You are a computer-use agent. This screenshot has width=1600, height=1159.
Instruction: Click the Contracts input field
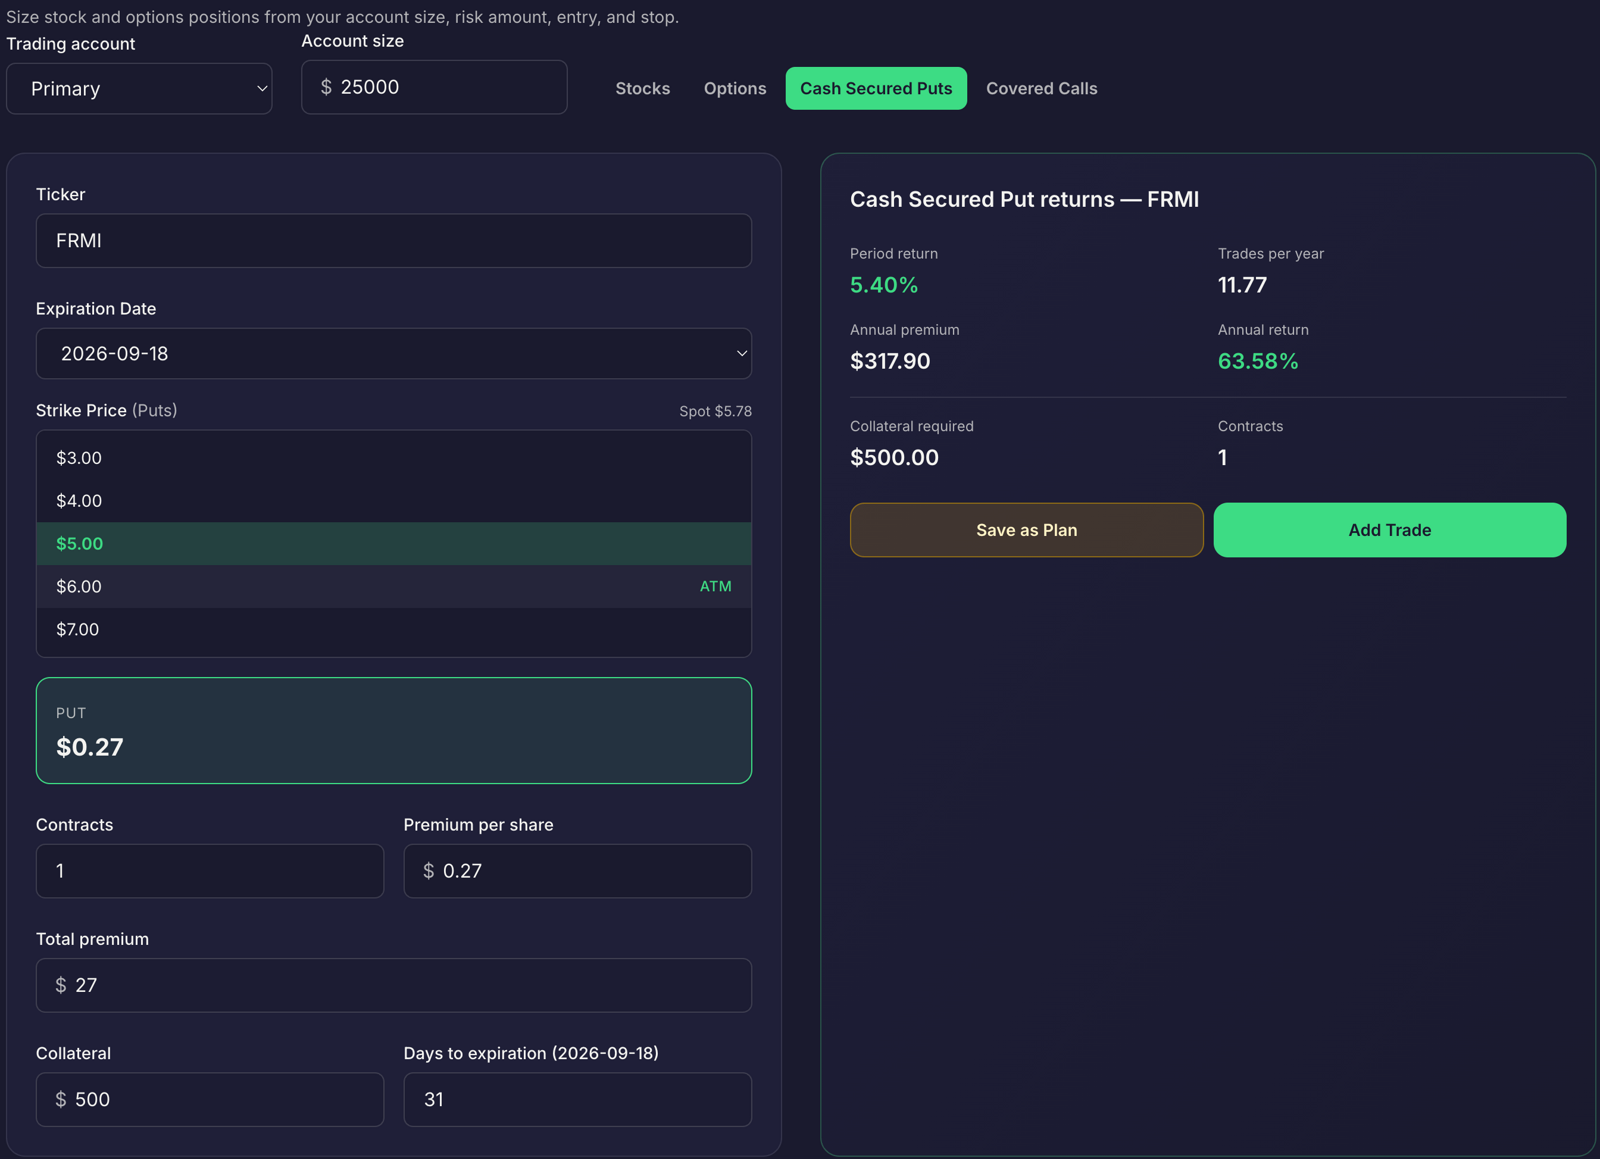[210, 871]
